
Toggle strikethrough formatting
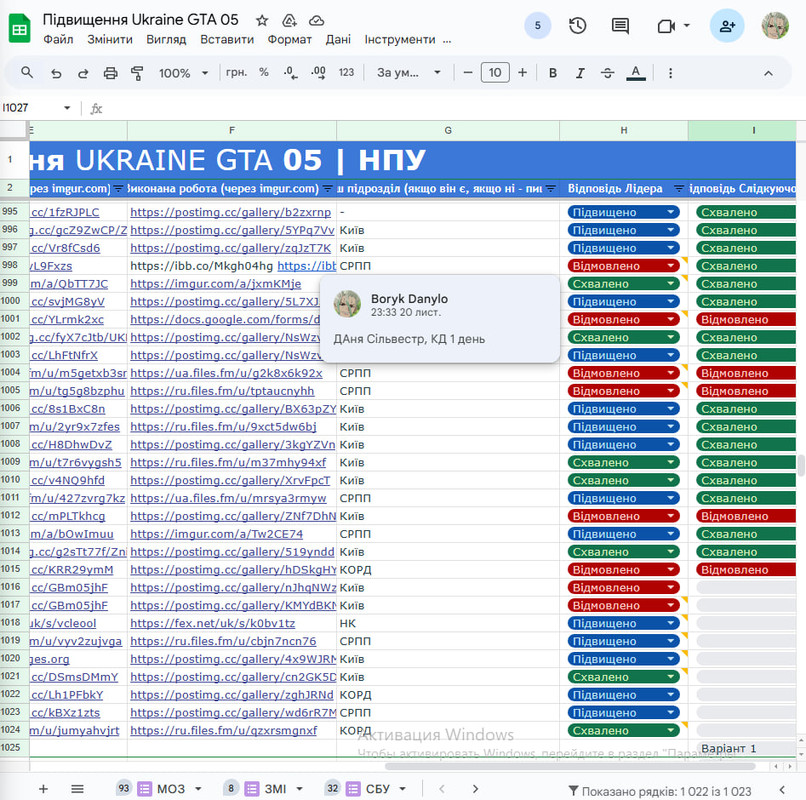point(607,73)
